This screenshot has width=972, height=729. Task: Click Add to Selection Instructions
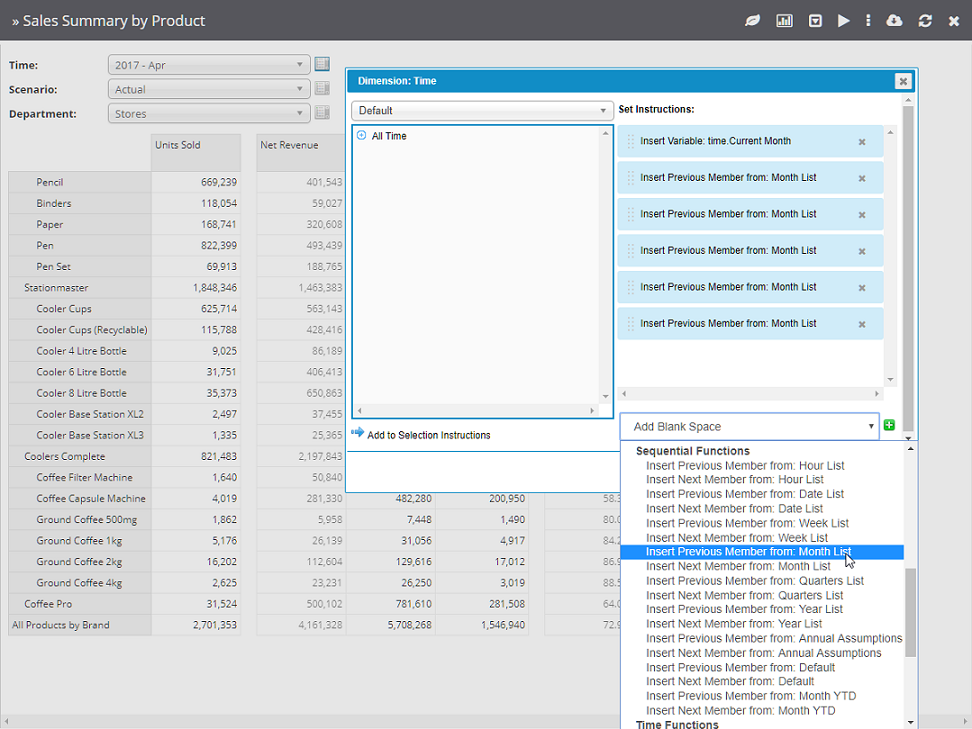coord(428,435)
